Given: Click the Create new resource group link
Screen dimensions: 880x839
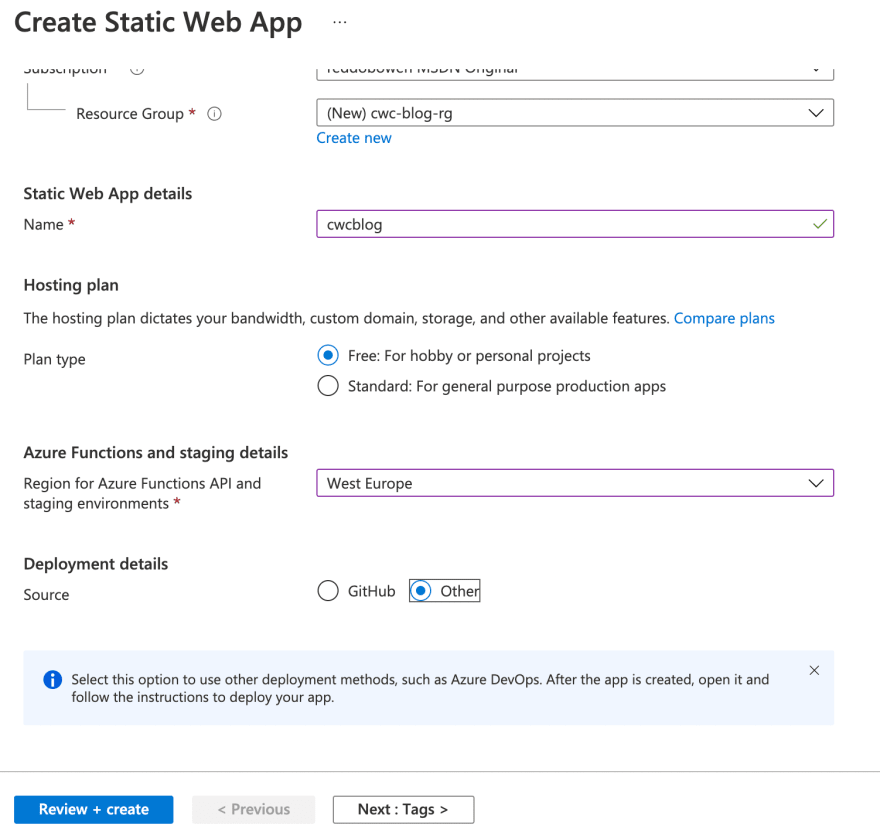Looking at the screenshot, I should (x=354, y=138).
